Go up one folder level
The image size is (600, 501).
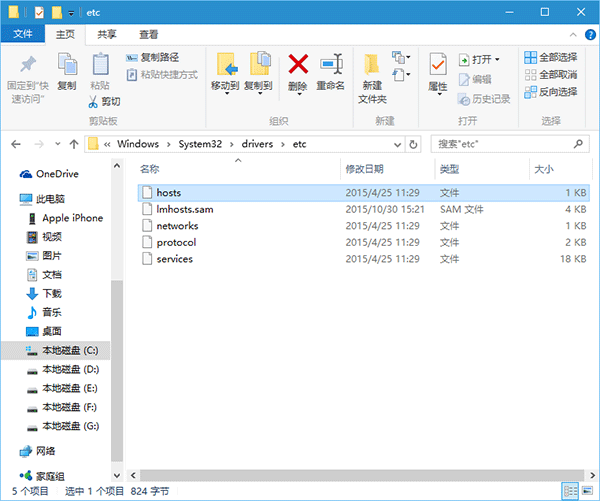tap(74, 144)
